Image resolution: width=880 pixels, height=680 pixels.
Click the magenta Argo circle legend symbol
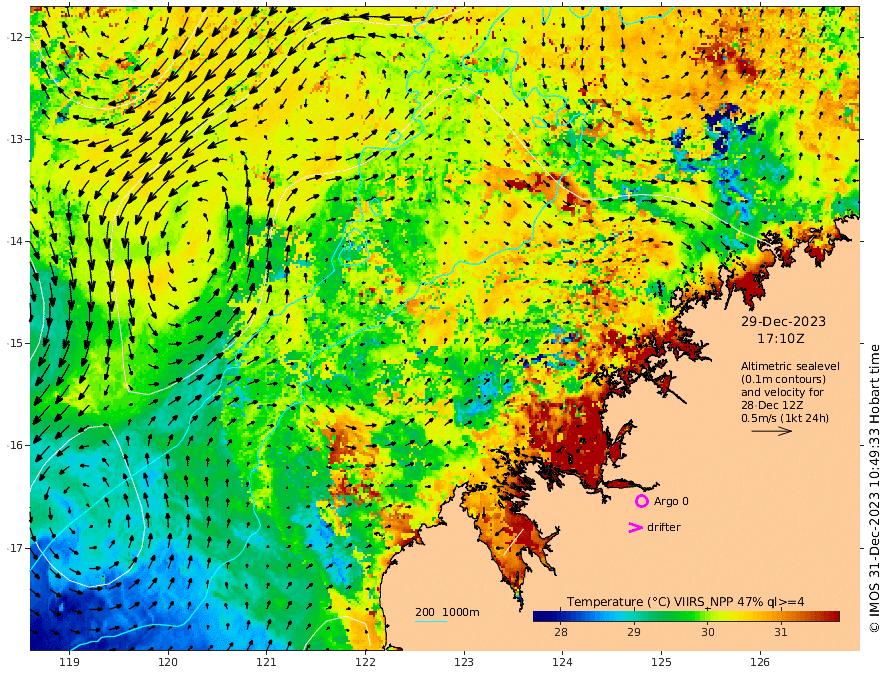(641, 501)
